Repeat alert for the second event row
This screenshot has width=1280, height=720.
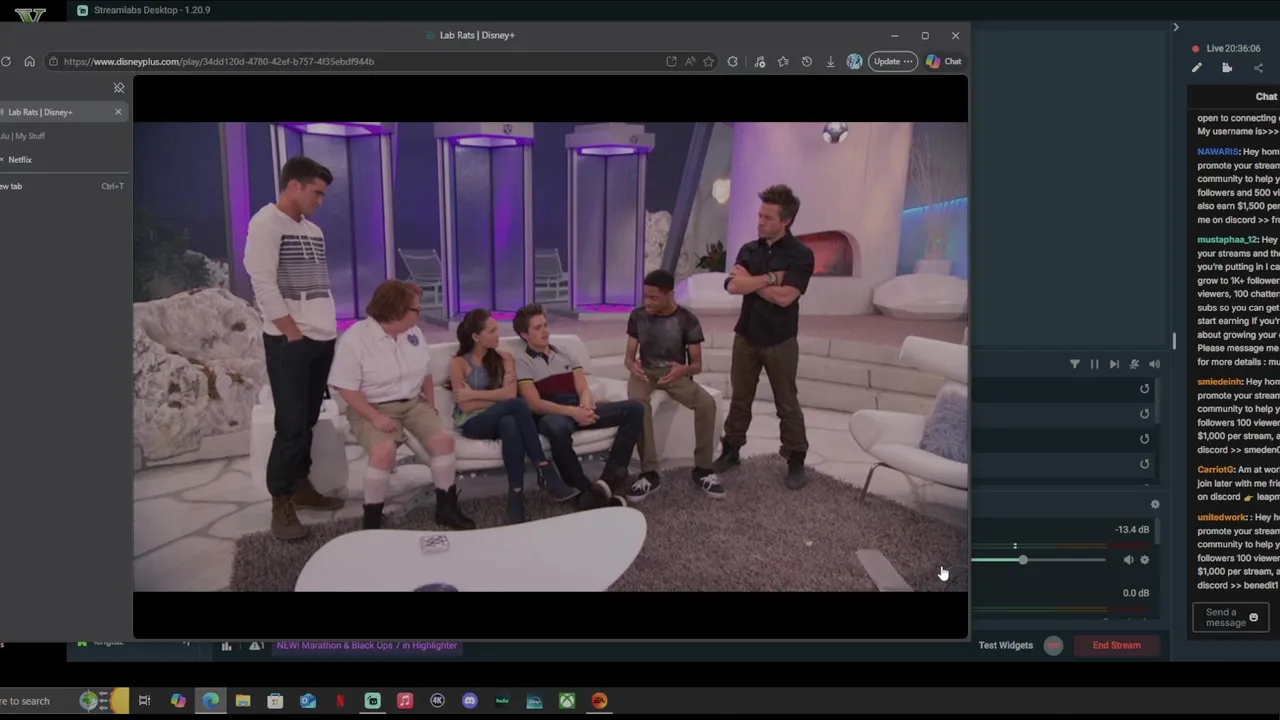click(1145, 414)
